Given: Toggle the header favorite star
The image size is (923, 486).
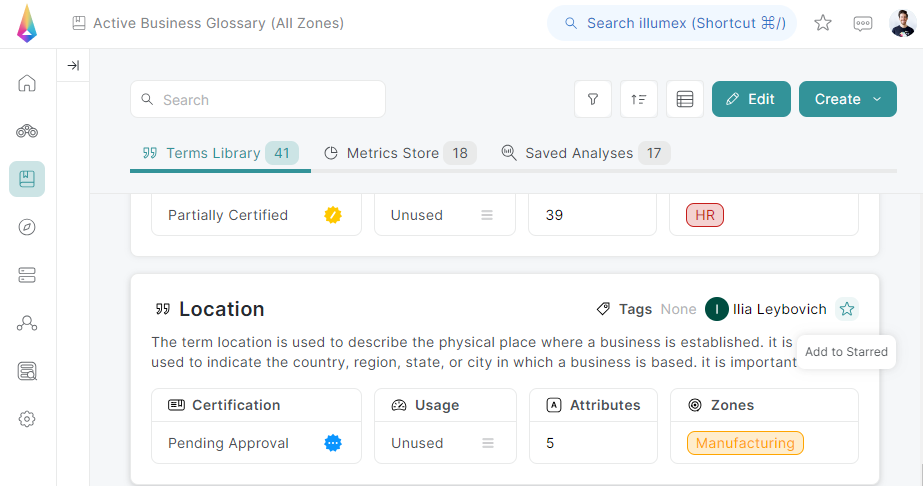Looking at the screenshot, I should [823, 23].
